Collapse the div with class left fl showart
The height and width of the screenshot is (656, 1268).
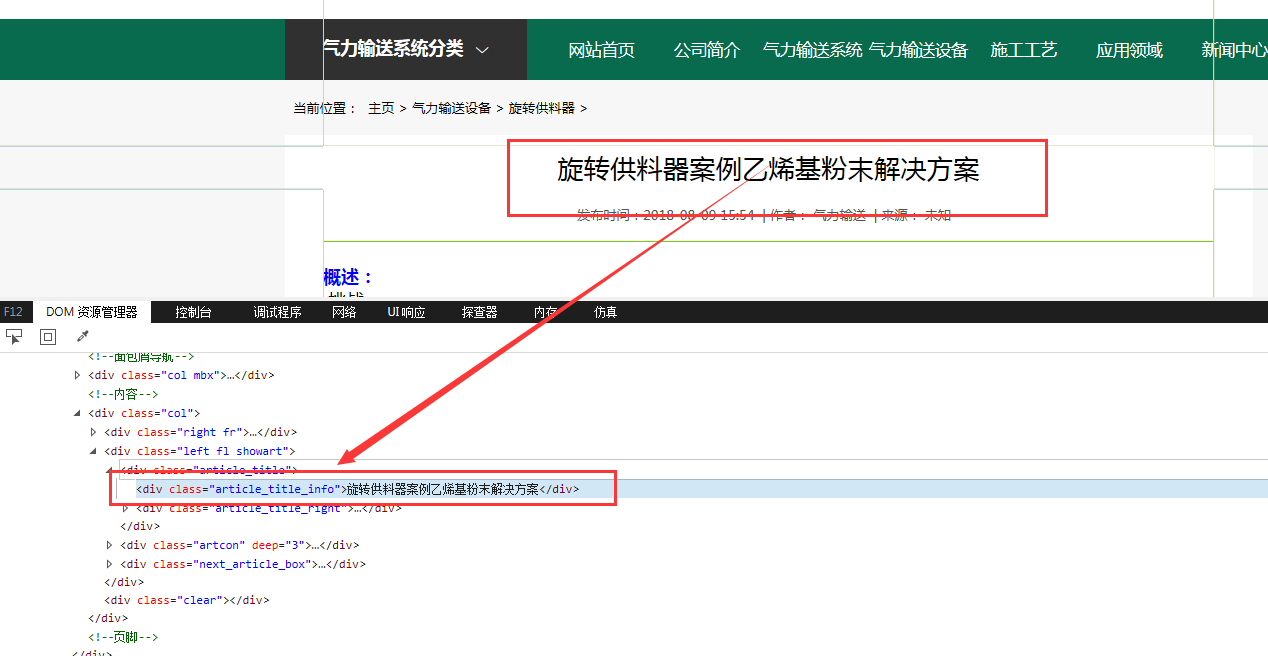coord(93,451)
